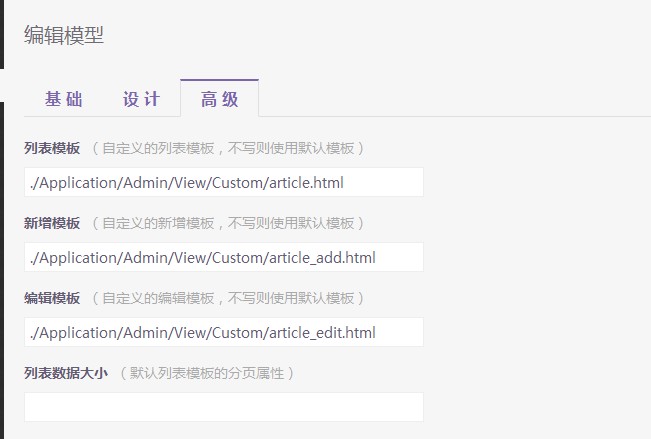This screenshot has width=651, height=439.
Task: Click the empty 列表数据大小 input field
Action: pos(224,407)
